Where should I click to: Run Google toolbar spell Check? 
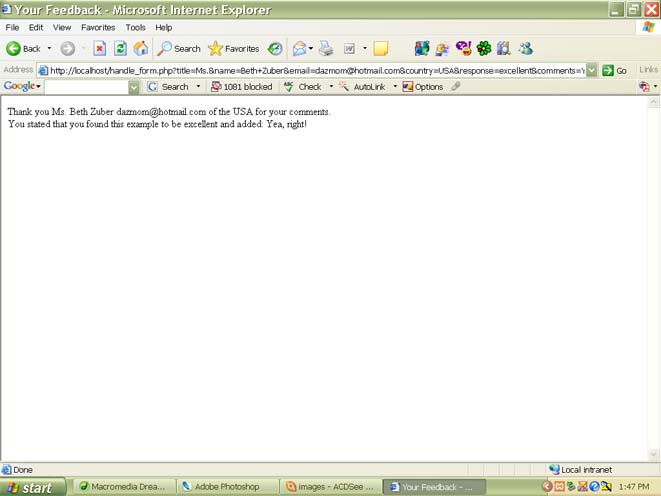click(x=303, y=87)
